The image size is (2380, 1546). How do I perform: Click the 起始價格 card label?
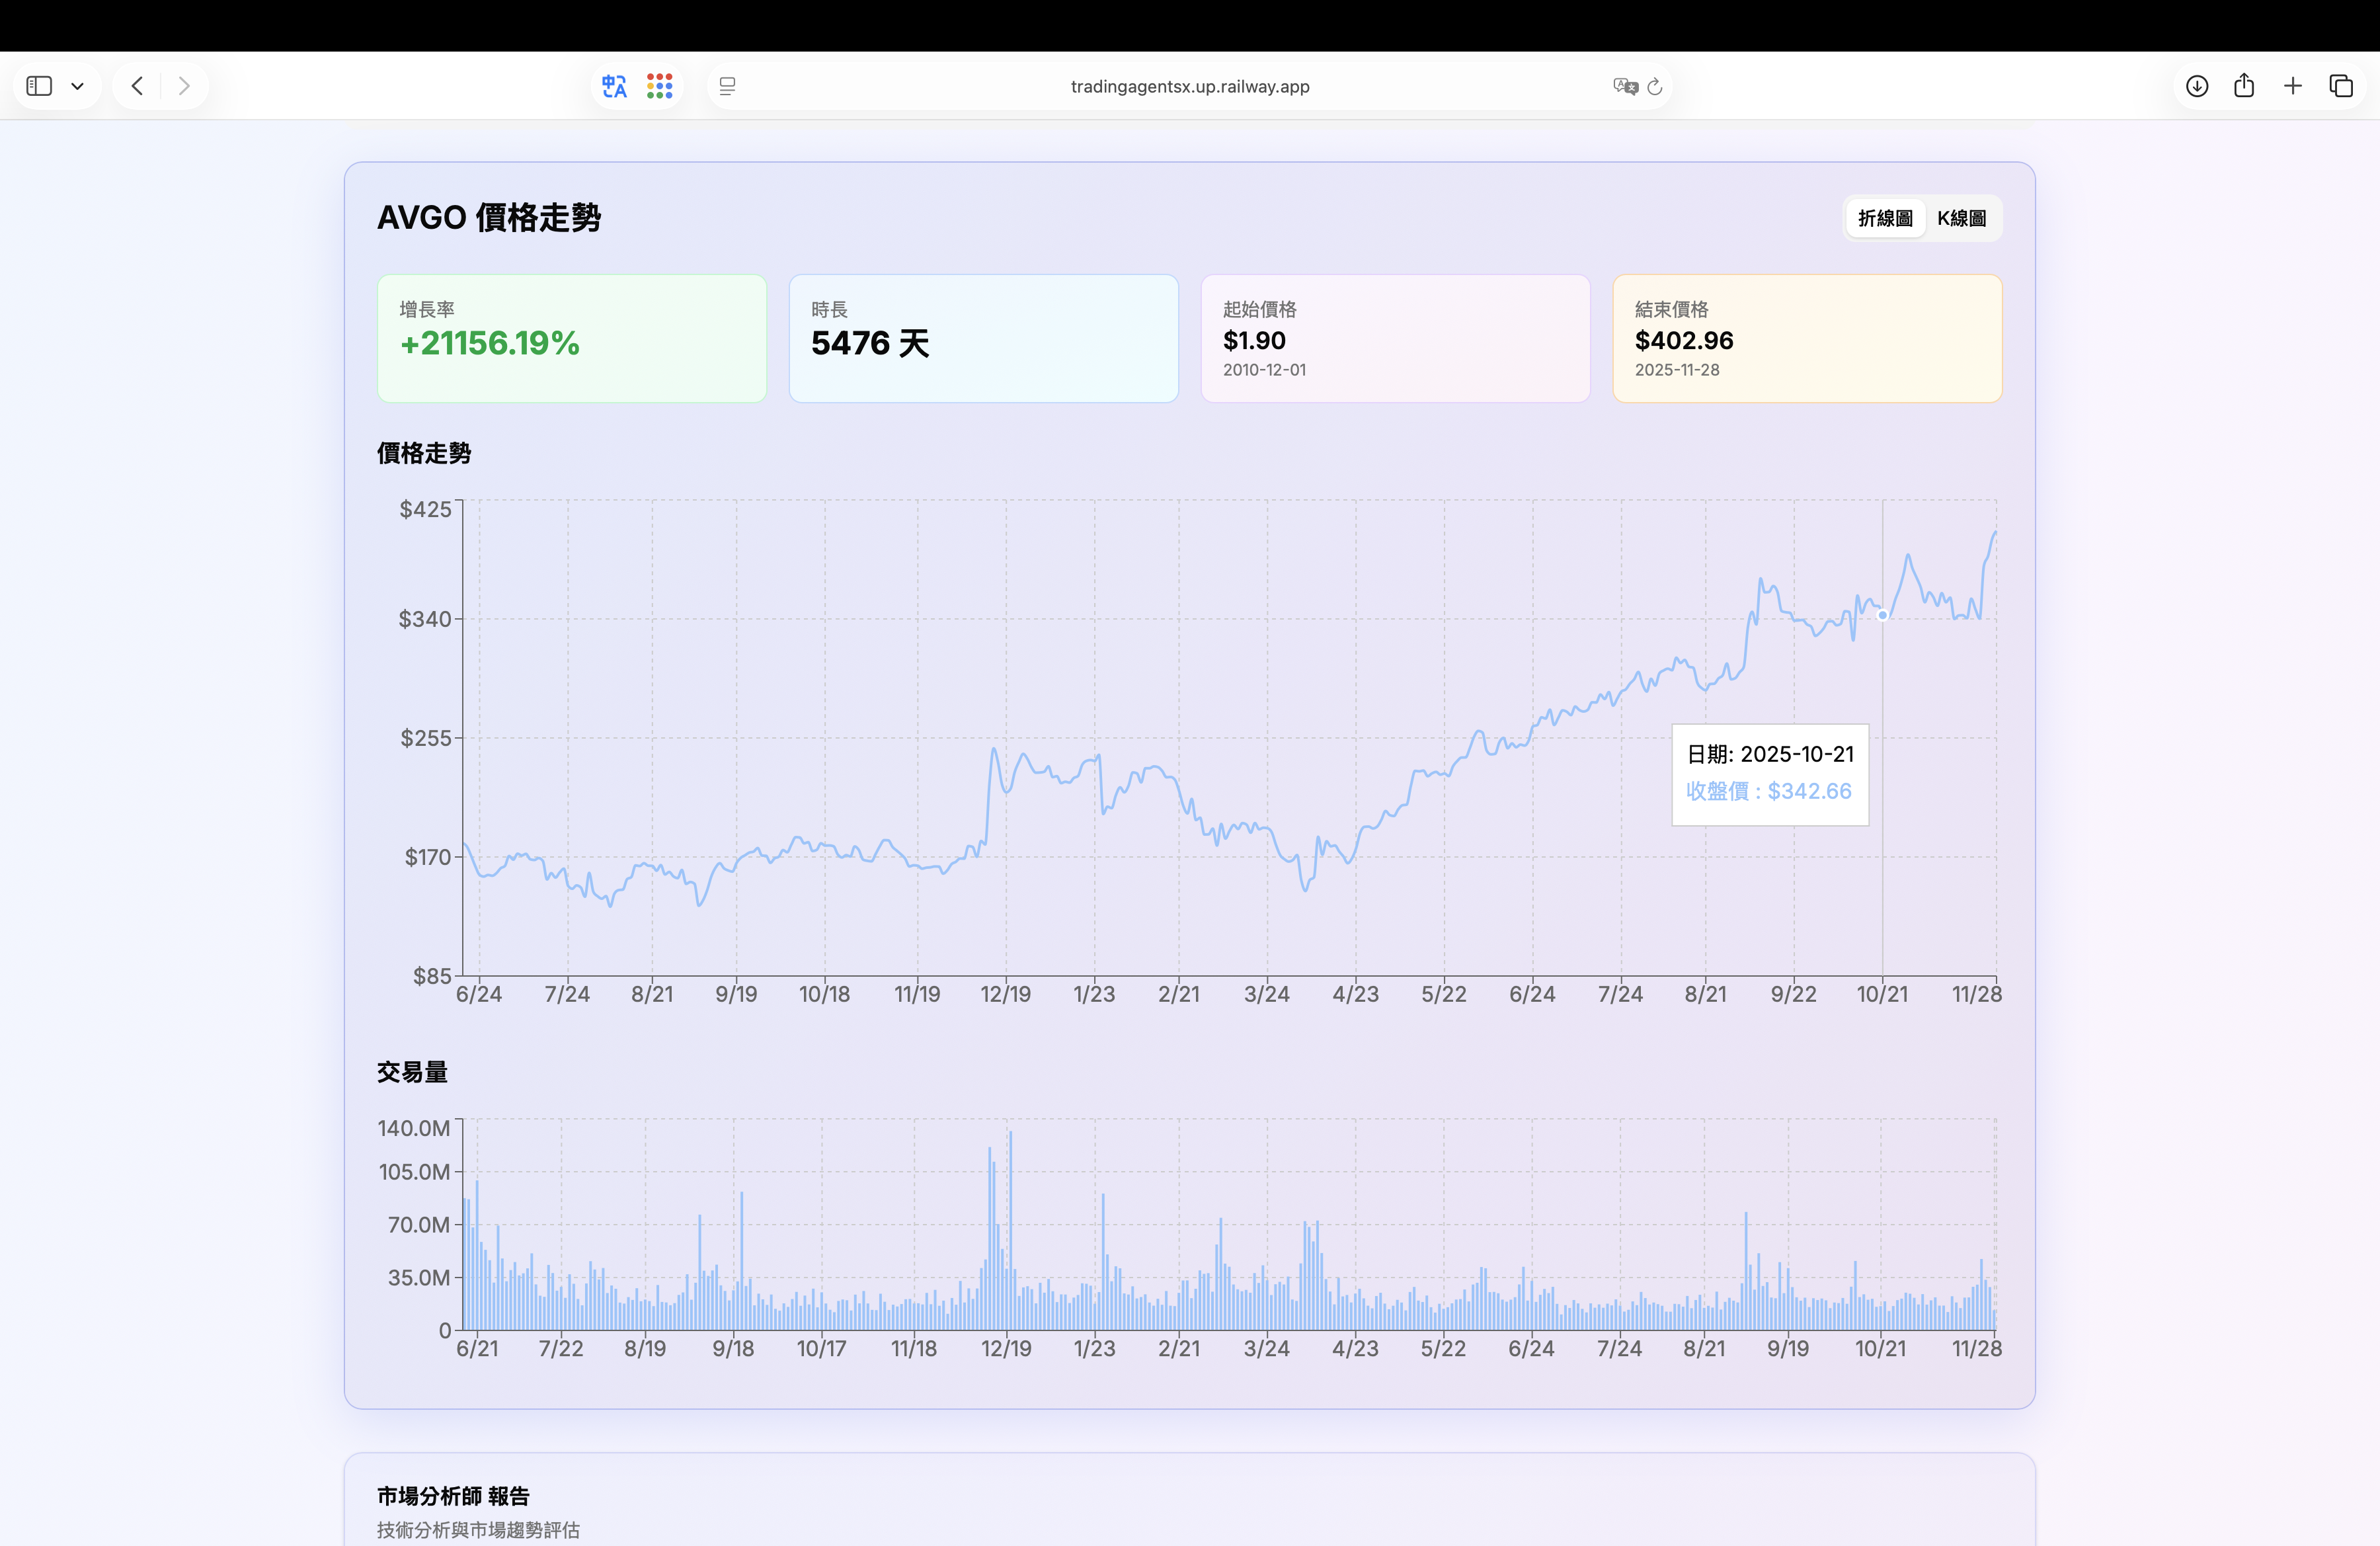pos(1260,309)
